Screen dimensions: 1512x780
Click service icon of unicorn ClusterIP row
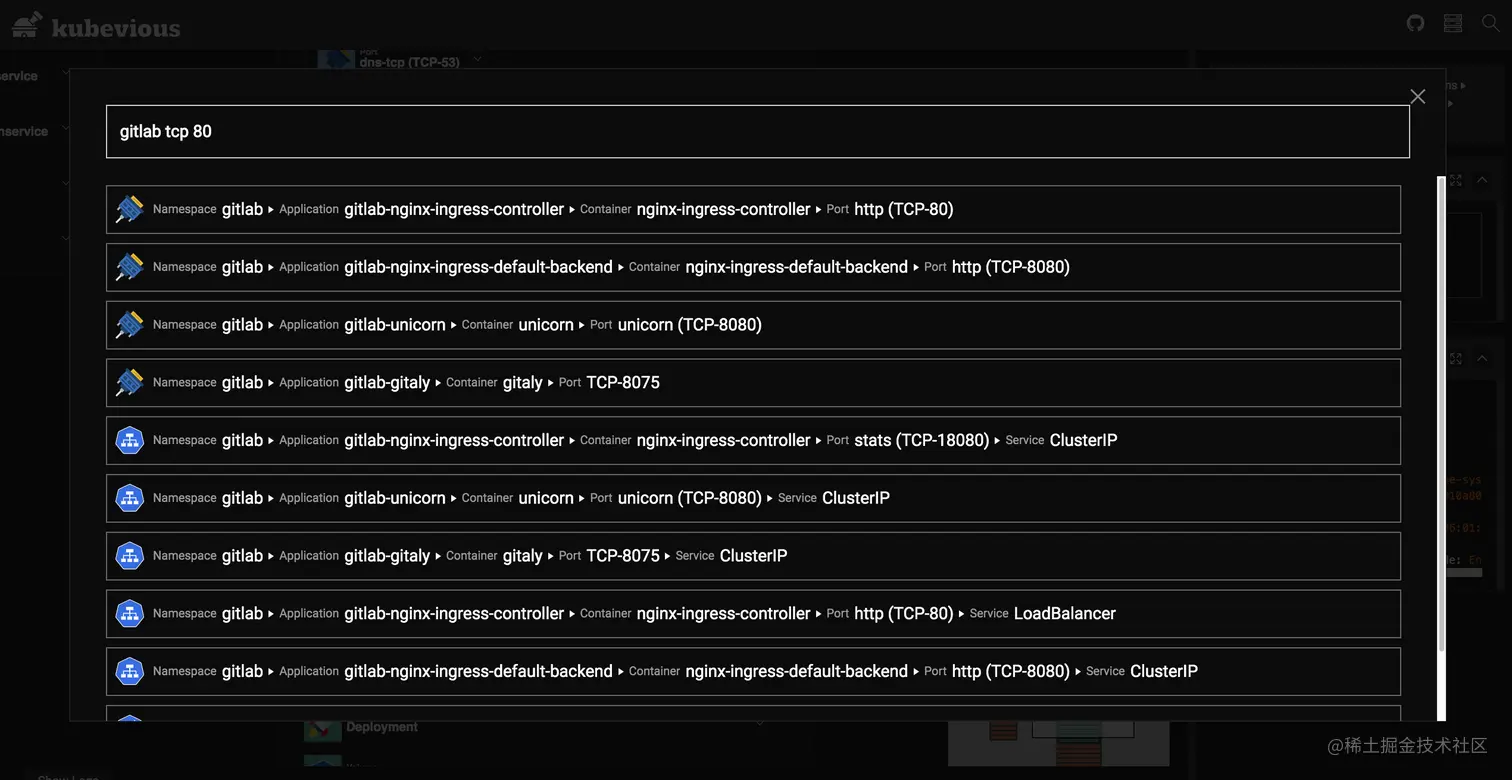pyautogui.click(x=130, y=498)
